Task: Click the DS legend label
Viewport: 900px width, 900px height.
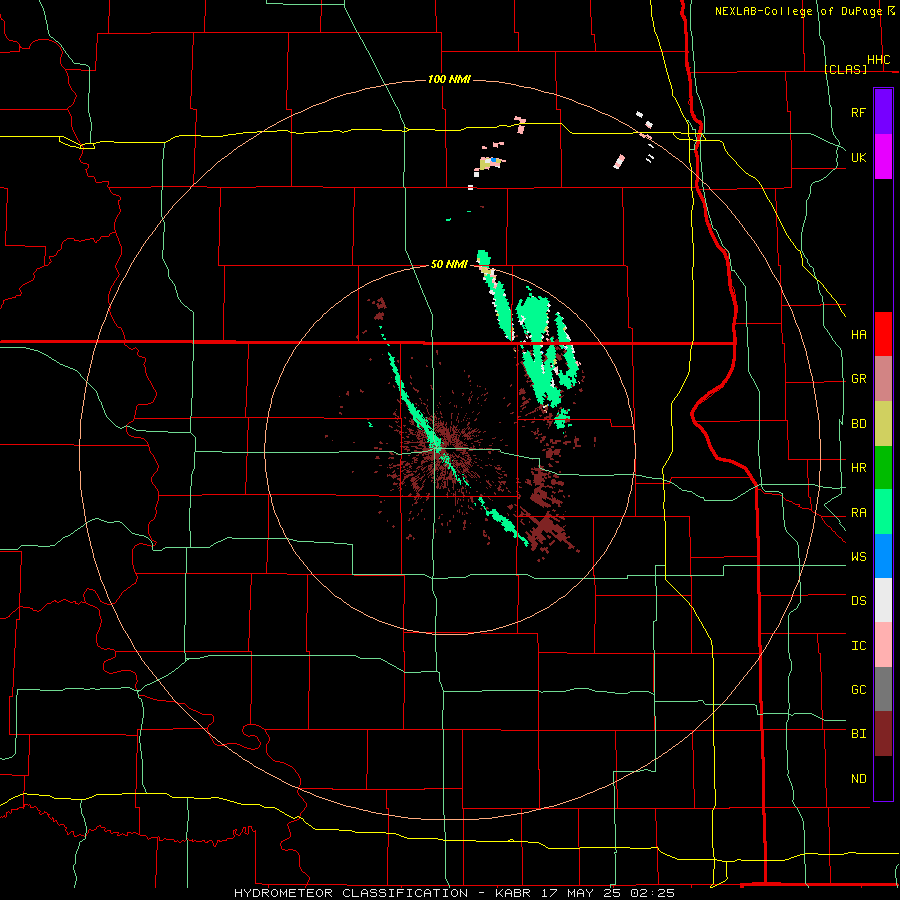Action: [x=858, y=600]
